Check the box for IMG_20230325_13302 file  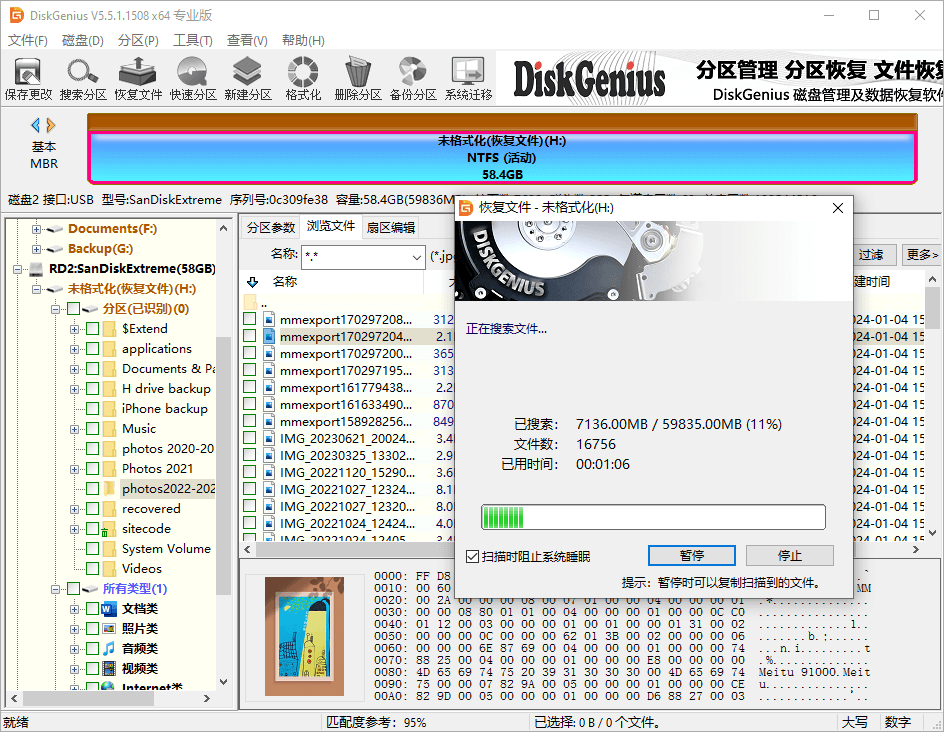[250, 455]
